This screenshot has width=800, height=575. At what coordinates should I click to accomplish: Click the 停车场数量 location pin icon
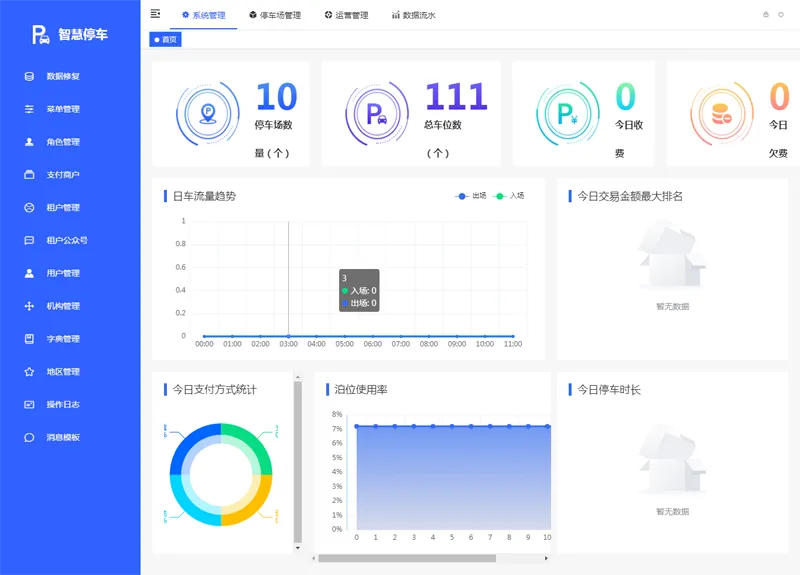pos(208,114)
